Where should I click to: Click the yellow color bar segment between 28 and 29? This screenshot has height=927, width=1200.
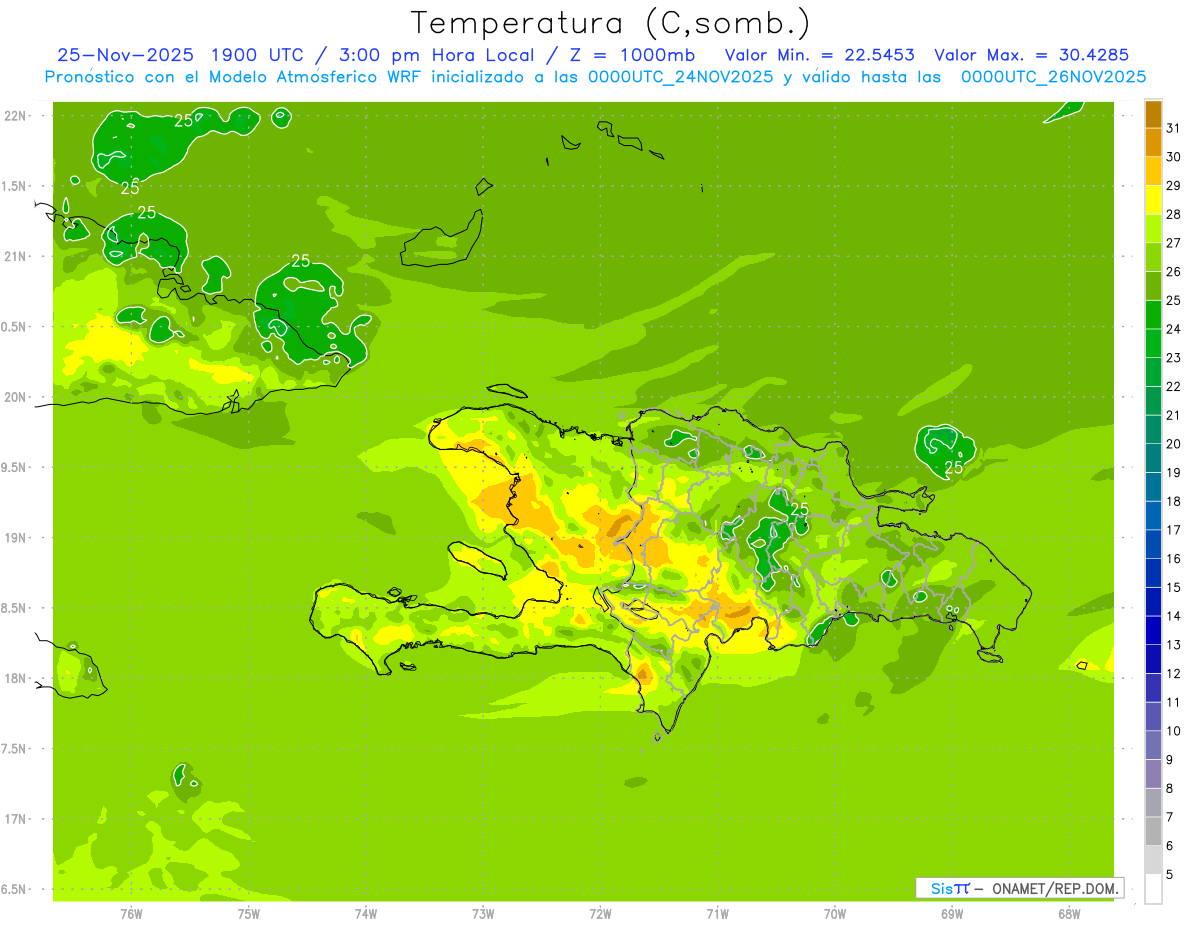(1153, 200)
